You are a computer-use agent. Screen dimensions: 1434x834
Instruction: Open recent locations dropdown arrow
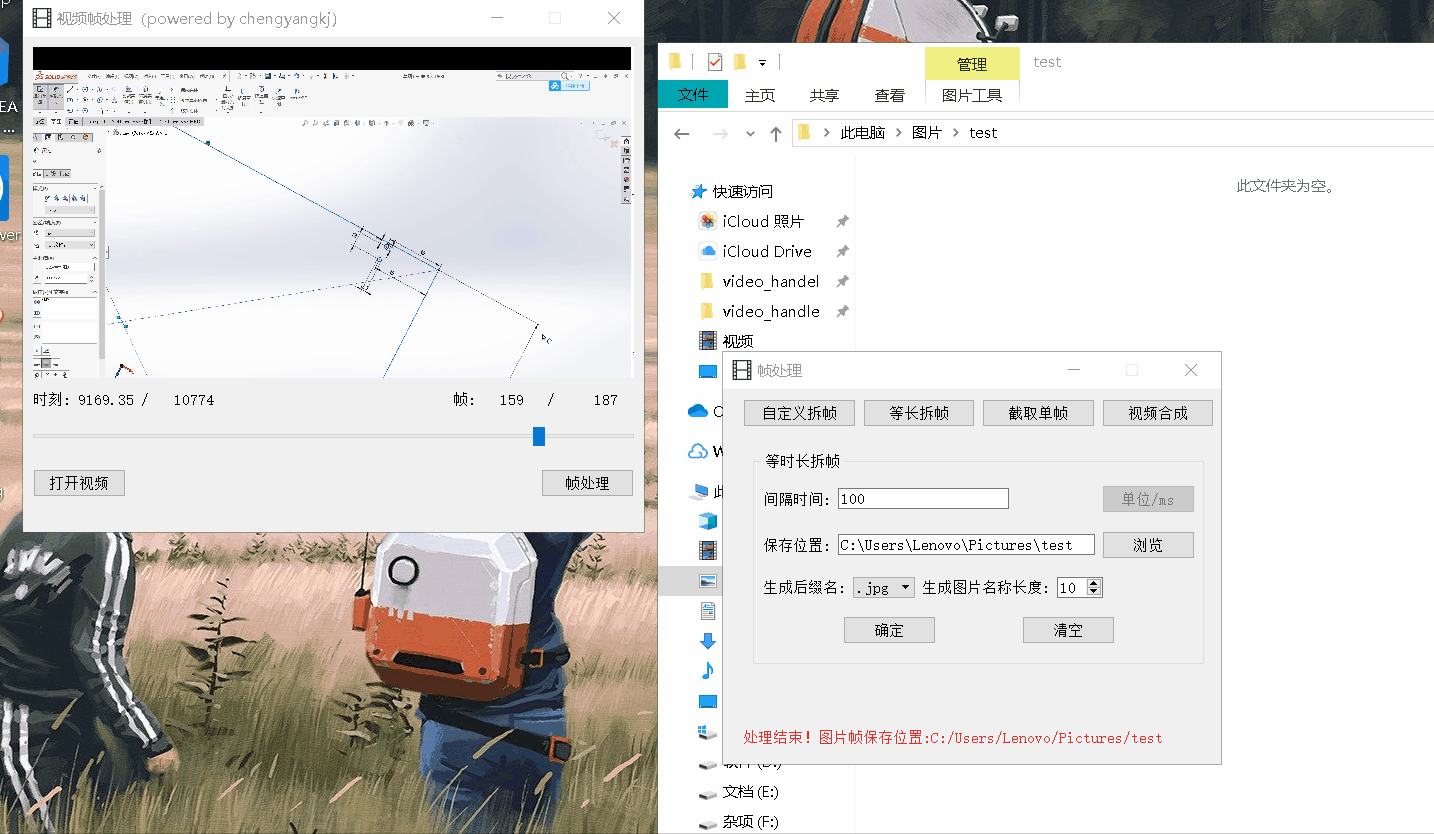[750, 134]
